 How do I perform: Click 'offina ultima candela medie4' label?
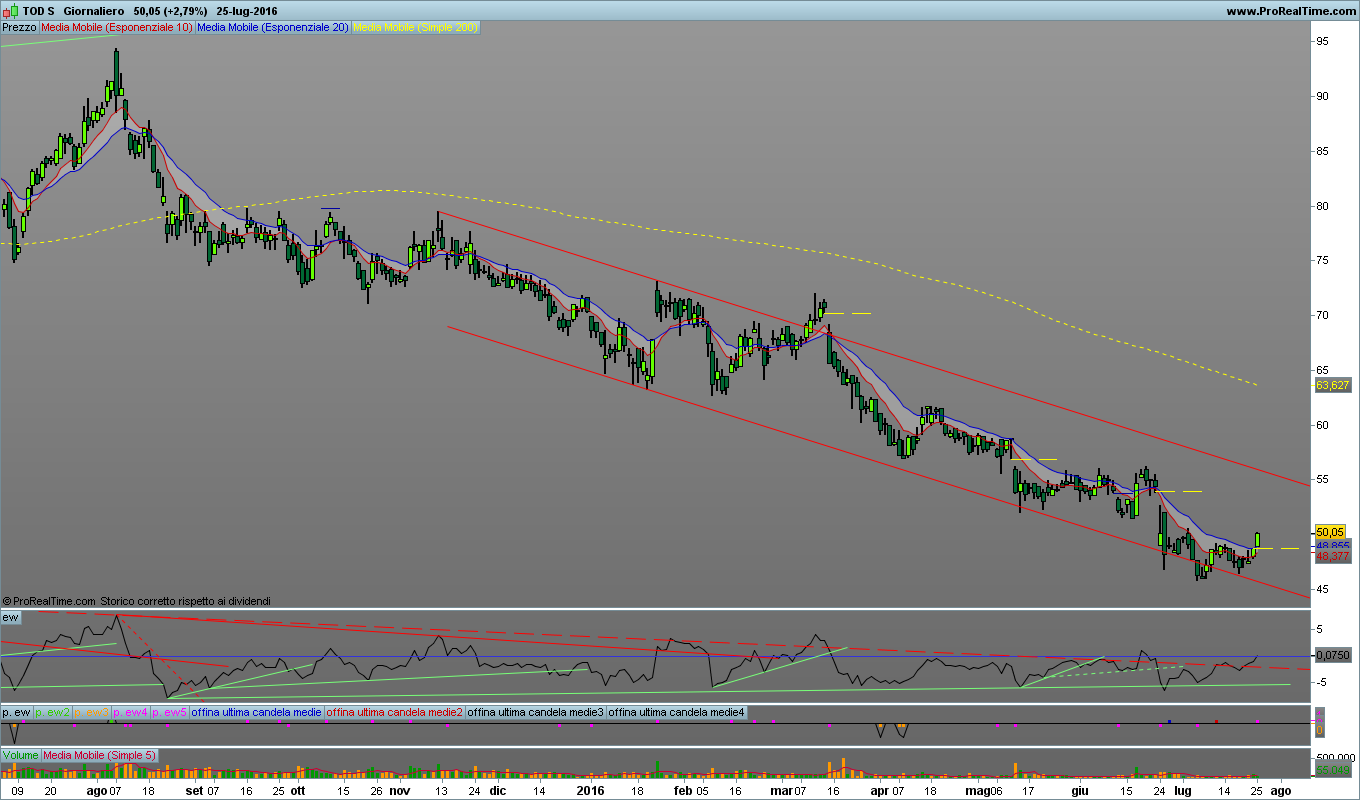click(677, 712)
